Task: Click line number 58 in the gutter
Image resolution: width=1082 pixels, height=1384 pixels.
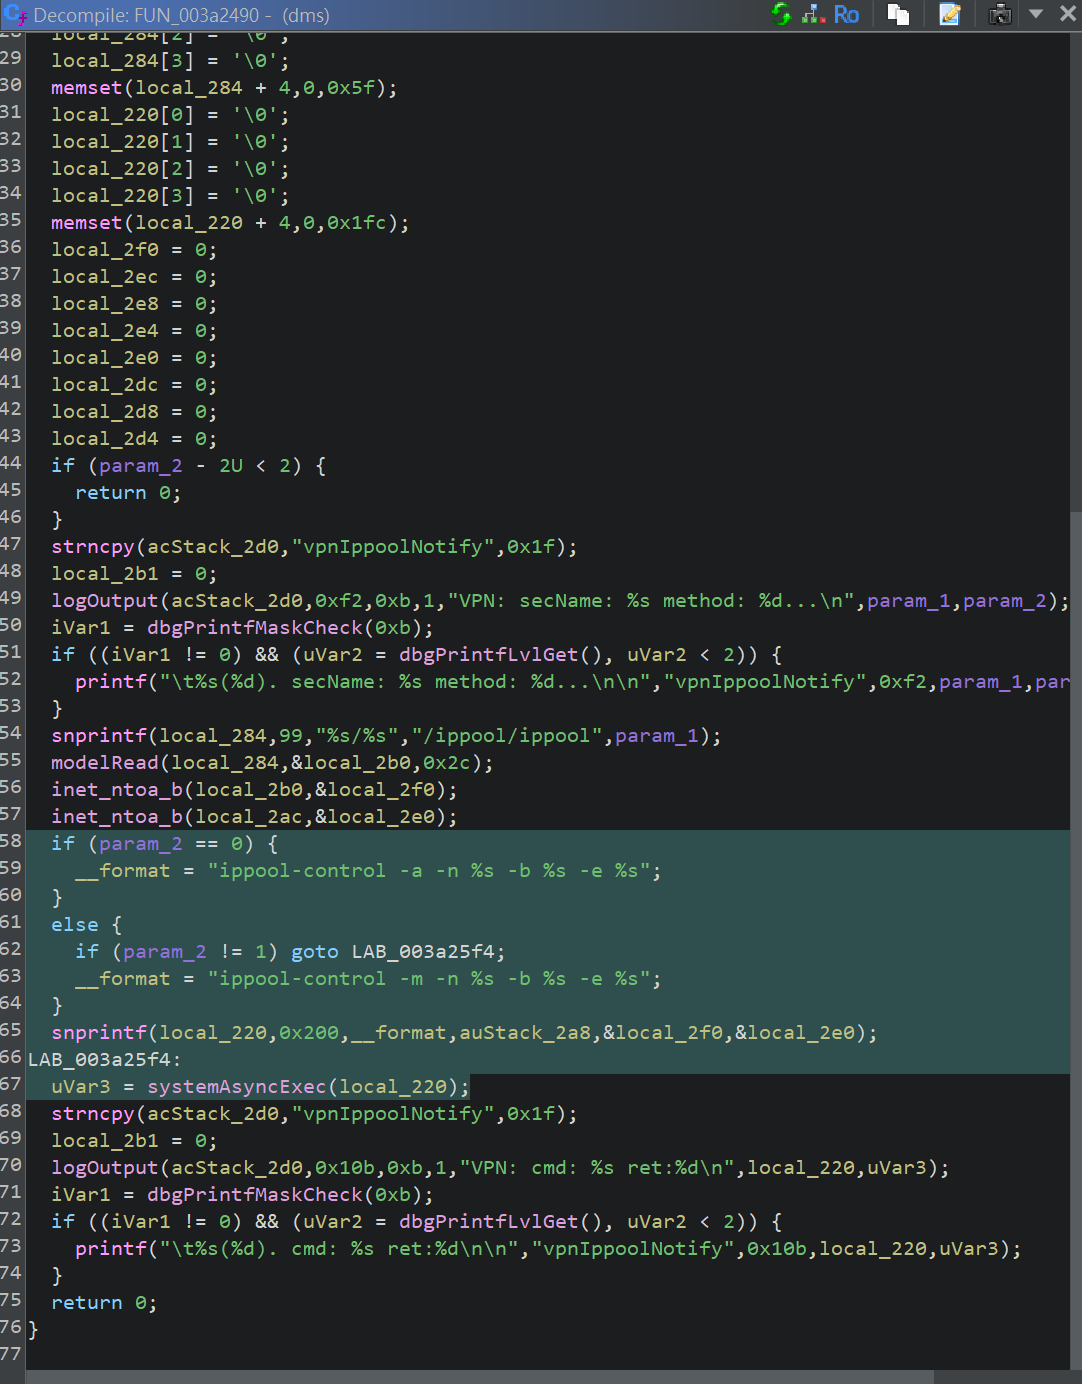Action: tap(11, 841)
